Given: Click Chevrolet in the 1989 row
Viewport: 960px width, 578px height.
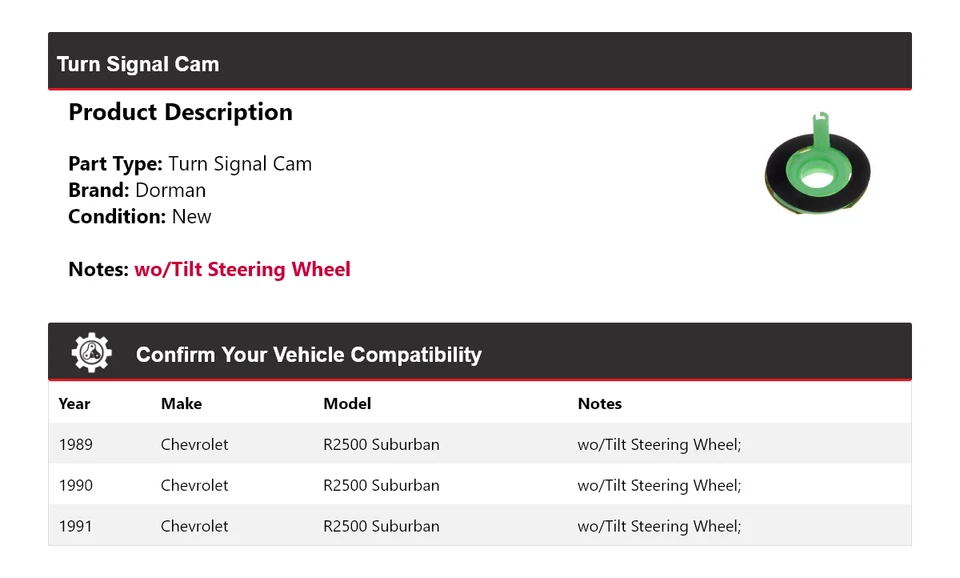Looking at the screenshot, I should tap(194, 444).
